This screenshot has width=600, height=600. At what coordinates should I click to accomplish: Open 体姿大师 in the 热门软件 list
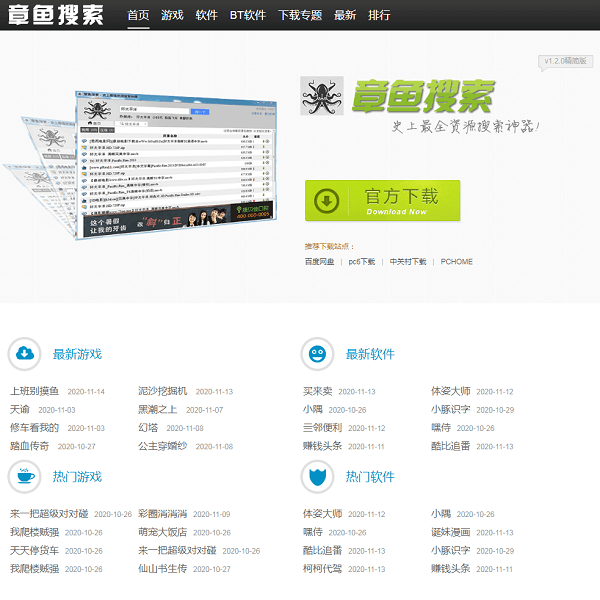click(323, 514)
